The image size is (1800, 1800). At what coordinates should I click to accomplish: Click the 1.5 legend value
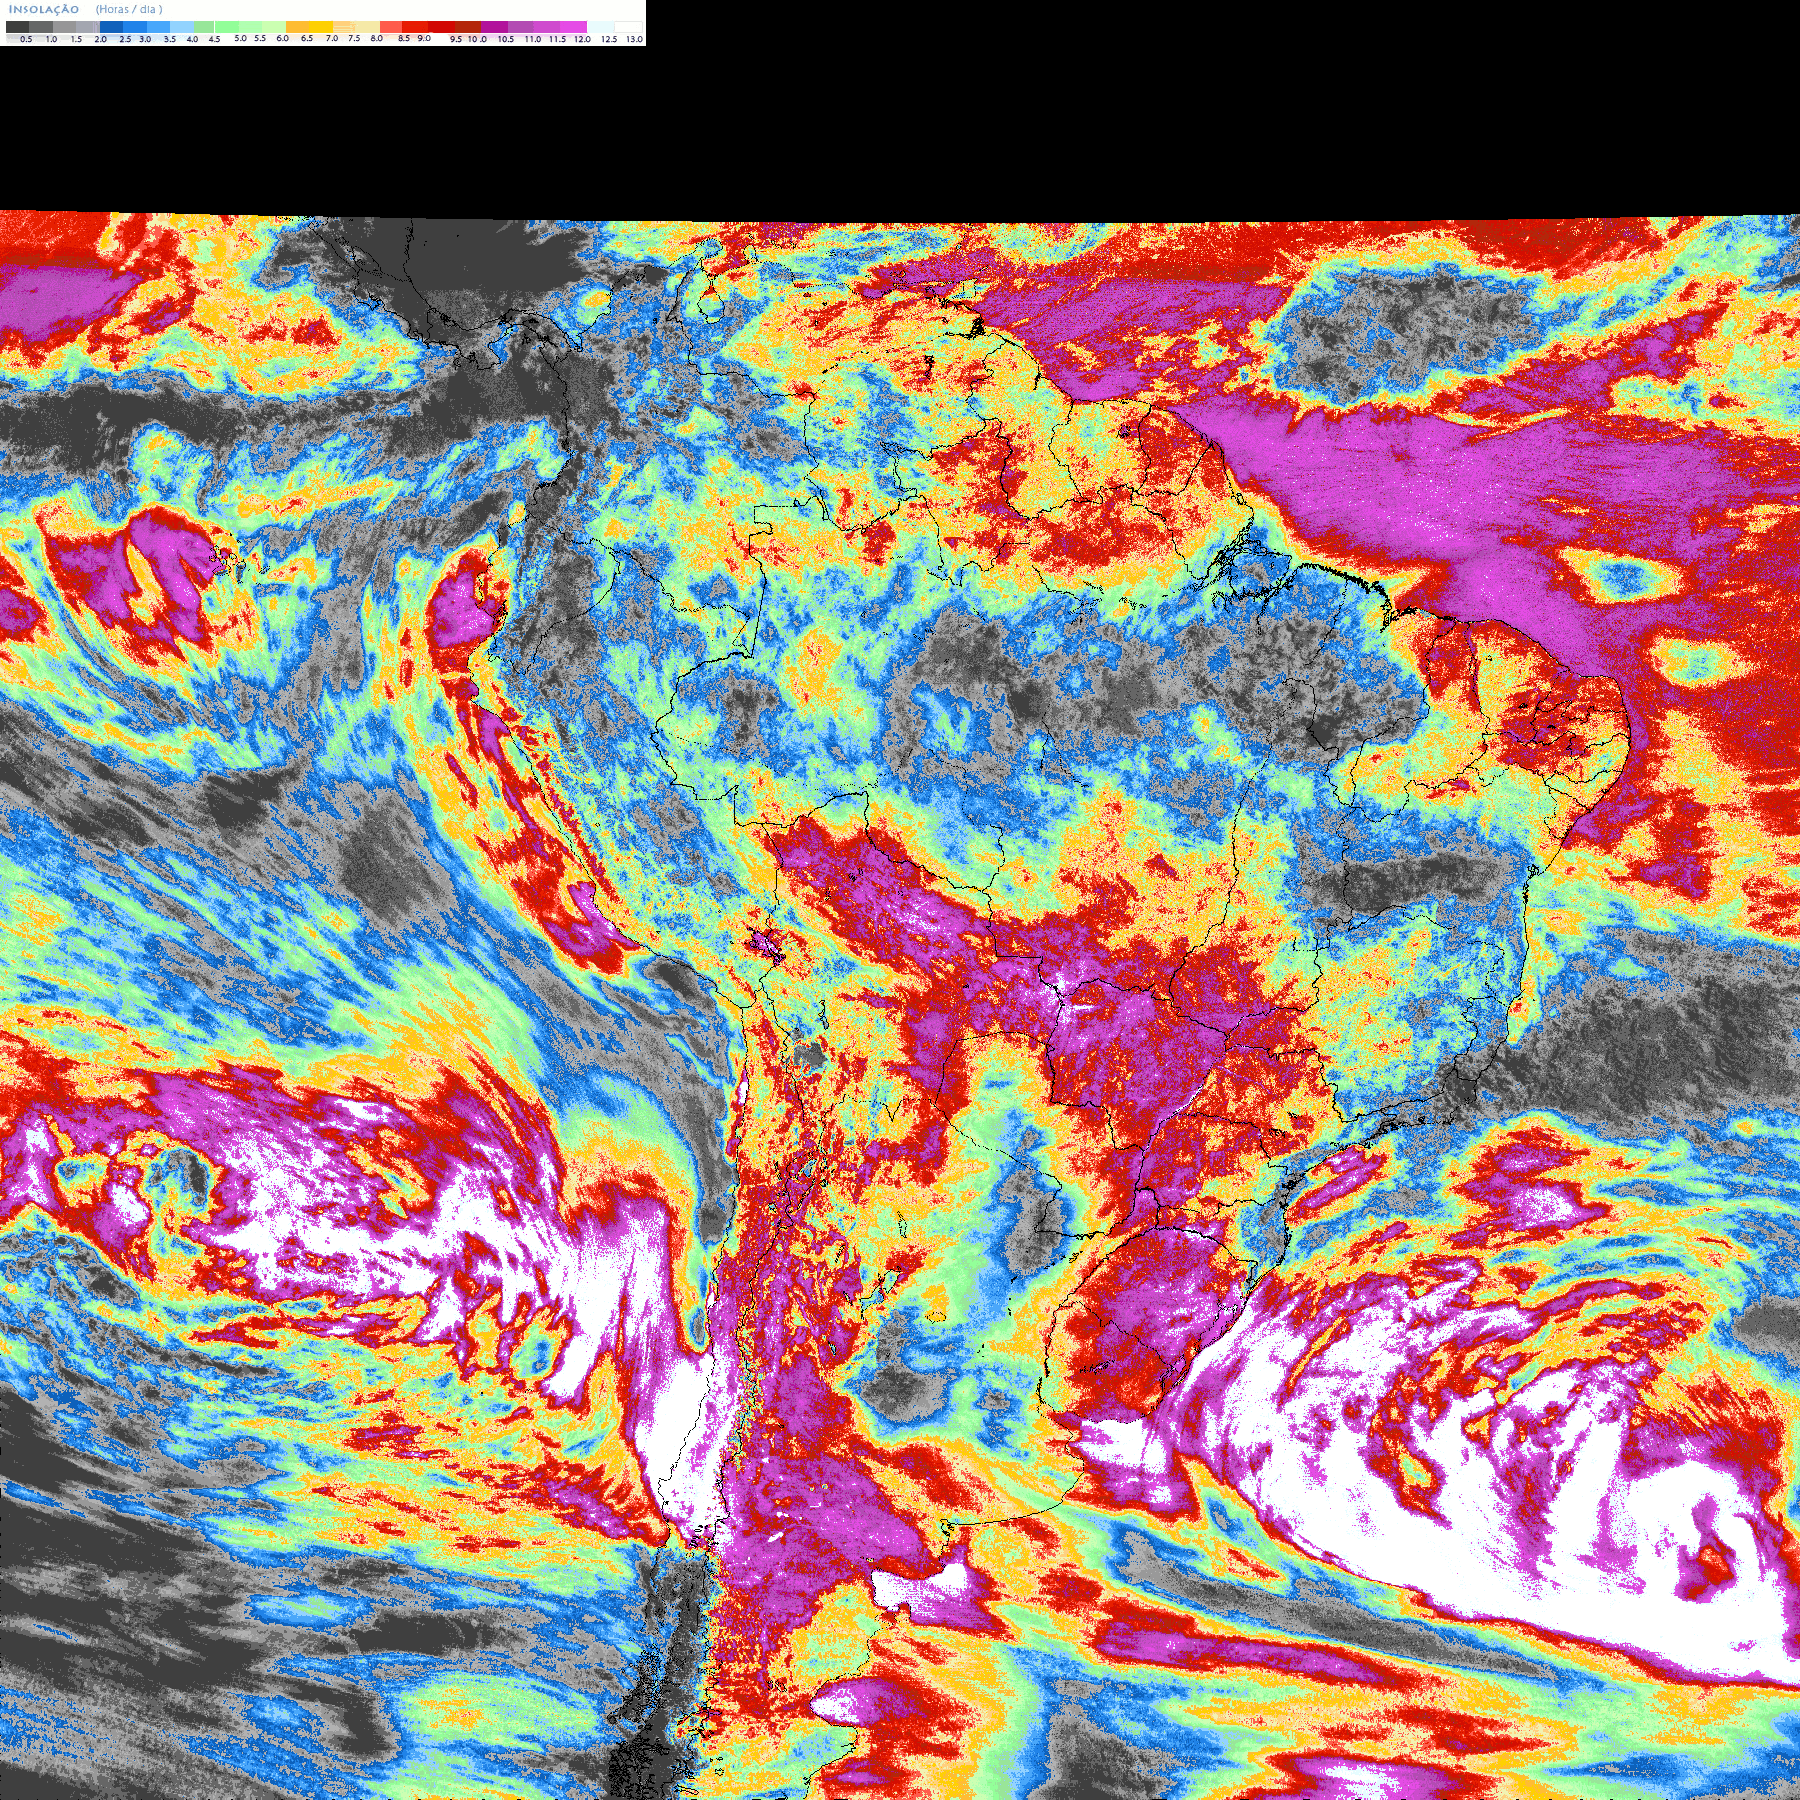[x=76, y=39]
